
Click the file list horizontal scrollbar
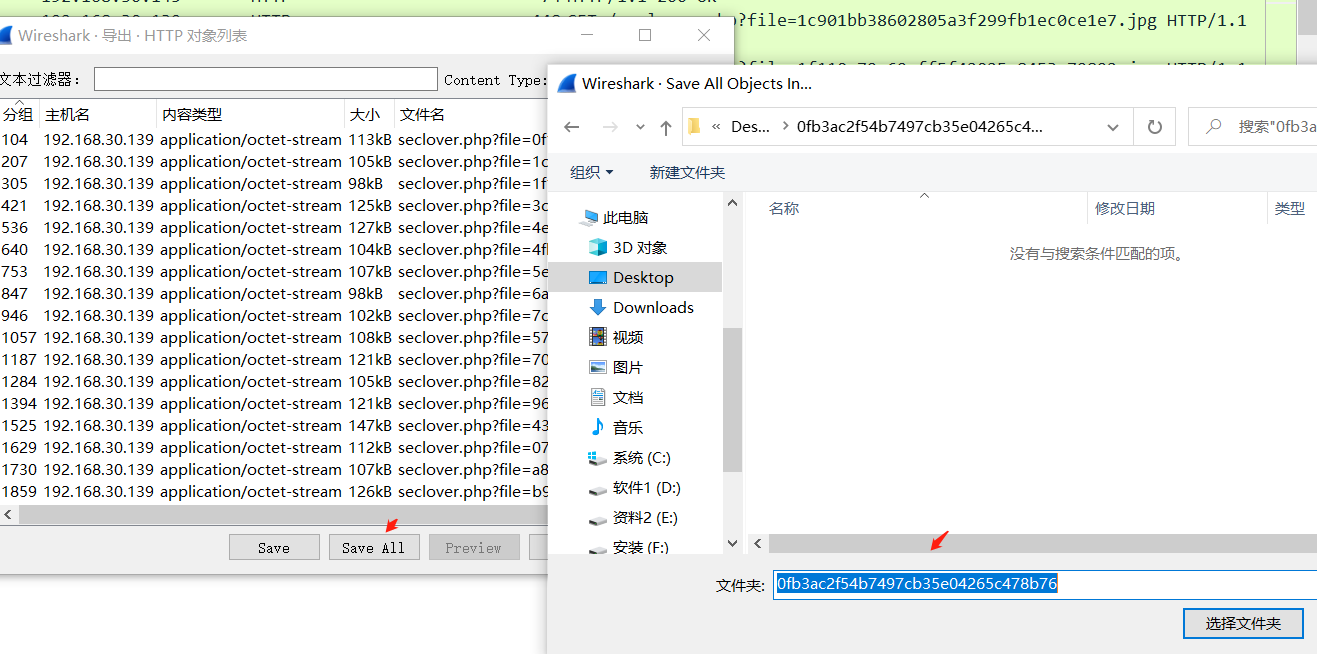(1043, 543)
